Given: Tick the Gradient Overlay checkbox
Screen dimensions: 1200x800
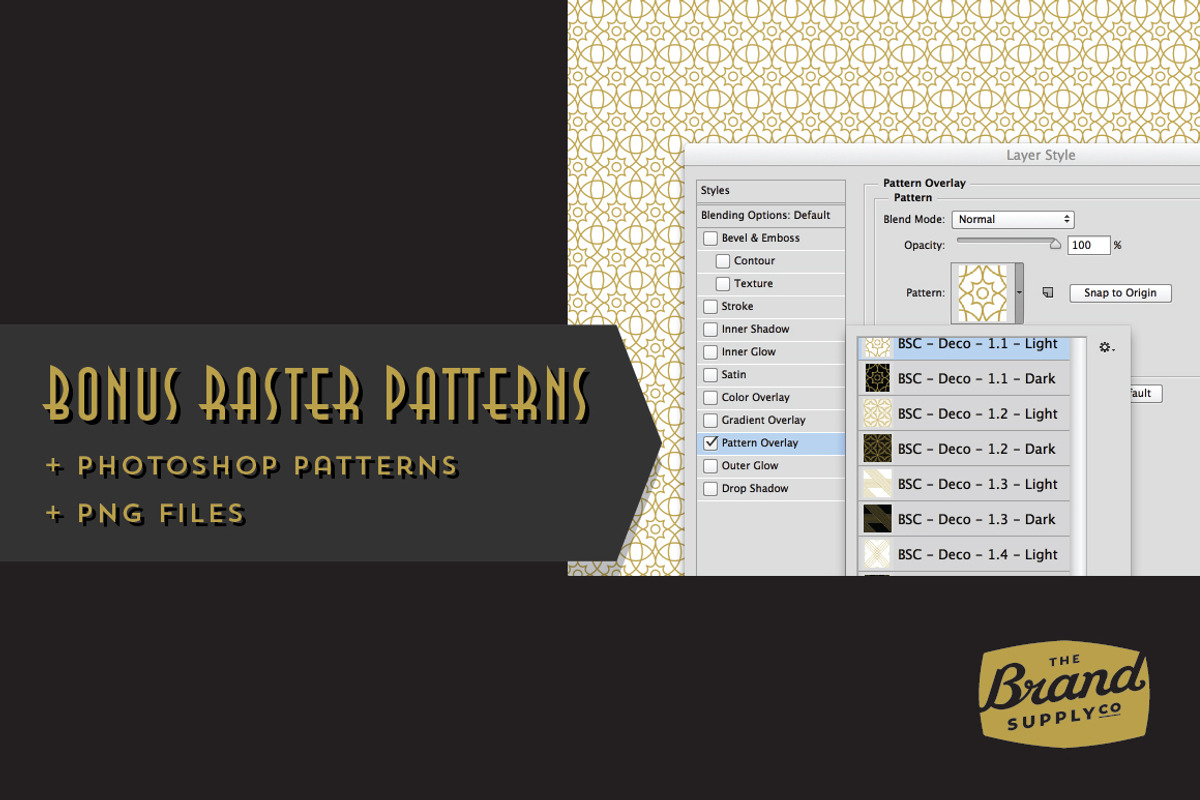Looking at the screenshot, I should [711, 421].
